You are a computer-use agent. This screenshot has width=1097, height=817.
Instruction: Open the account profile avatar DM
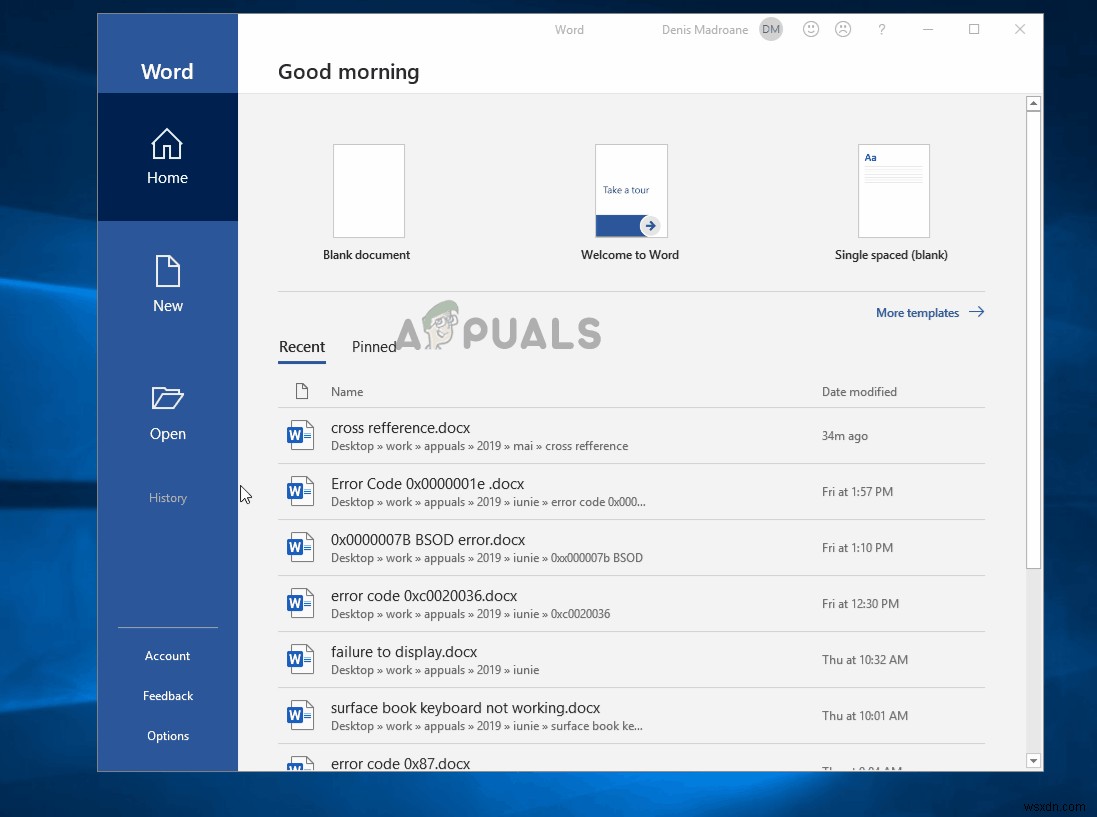771,29
